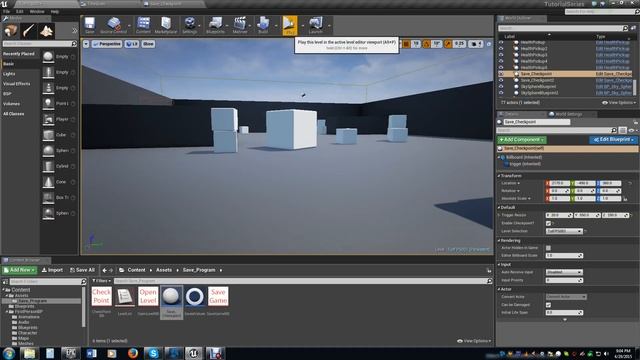This screenshot has width=640, height=360.
Task: Select the Landscape mode icon
Action: (46, 31)
